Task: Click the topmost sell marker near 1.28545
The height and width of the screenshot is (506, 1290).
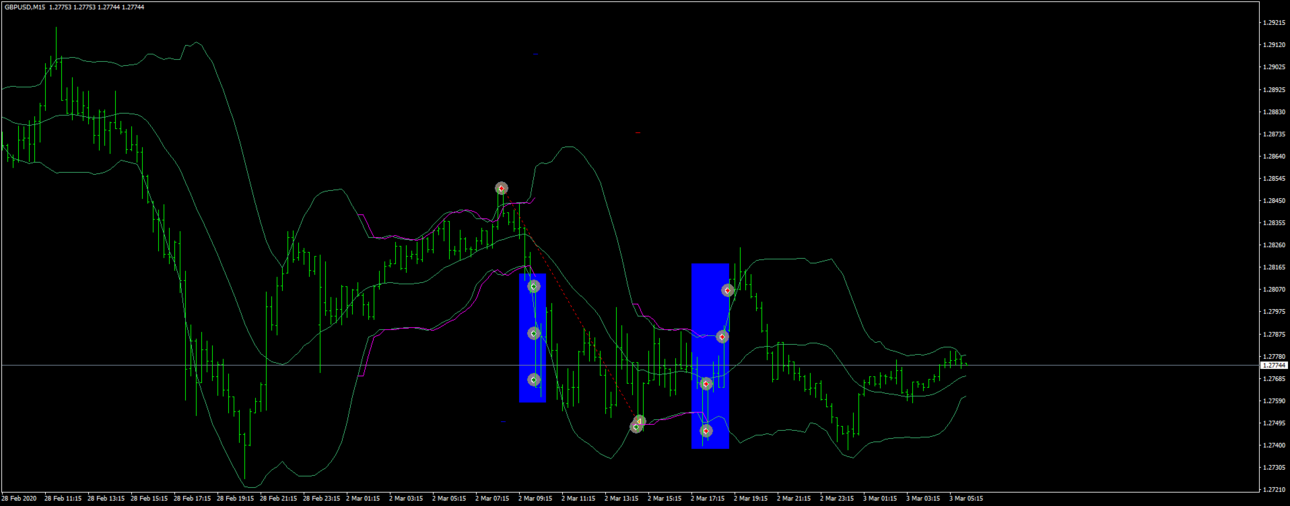Action: (502, 188)
